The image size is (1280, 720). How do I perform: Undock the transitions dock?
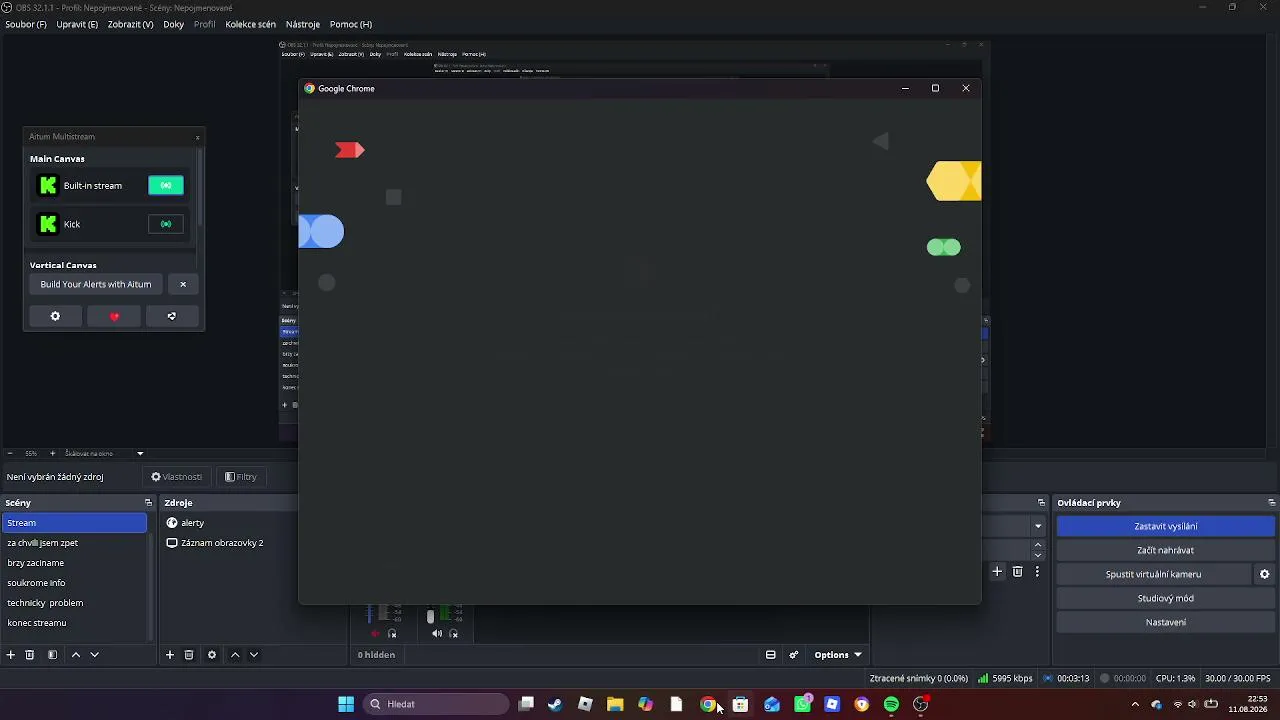(x=1041, y=503)
